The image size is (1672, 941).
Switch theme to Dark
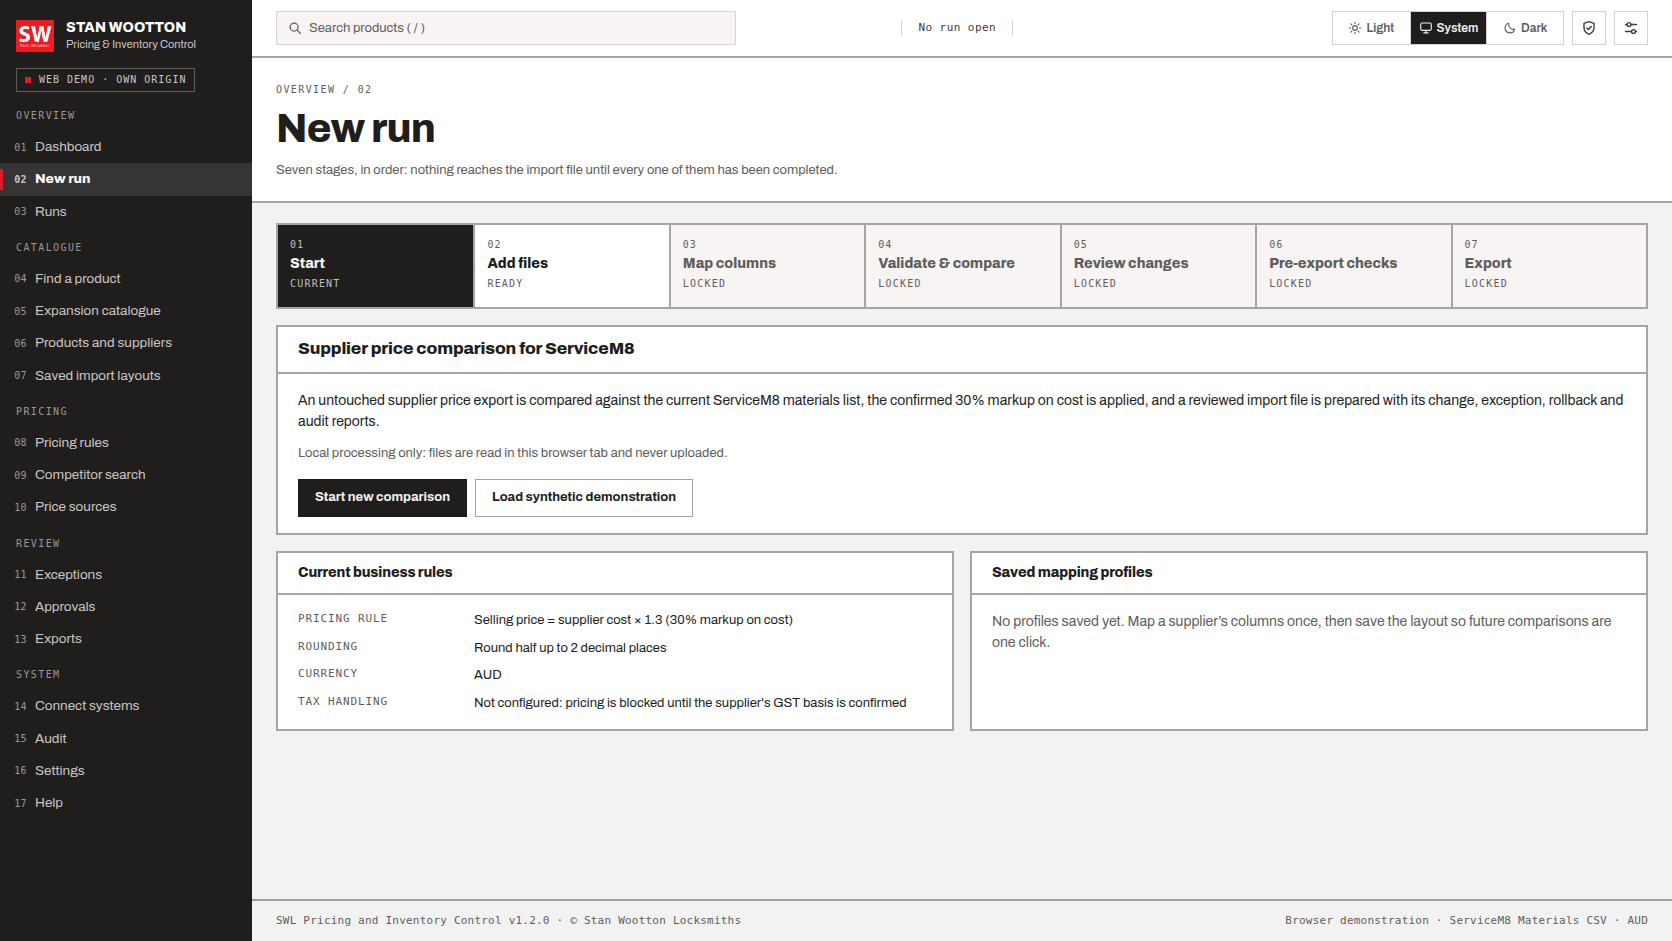coord(1525,28)
